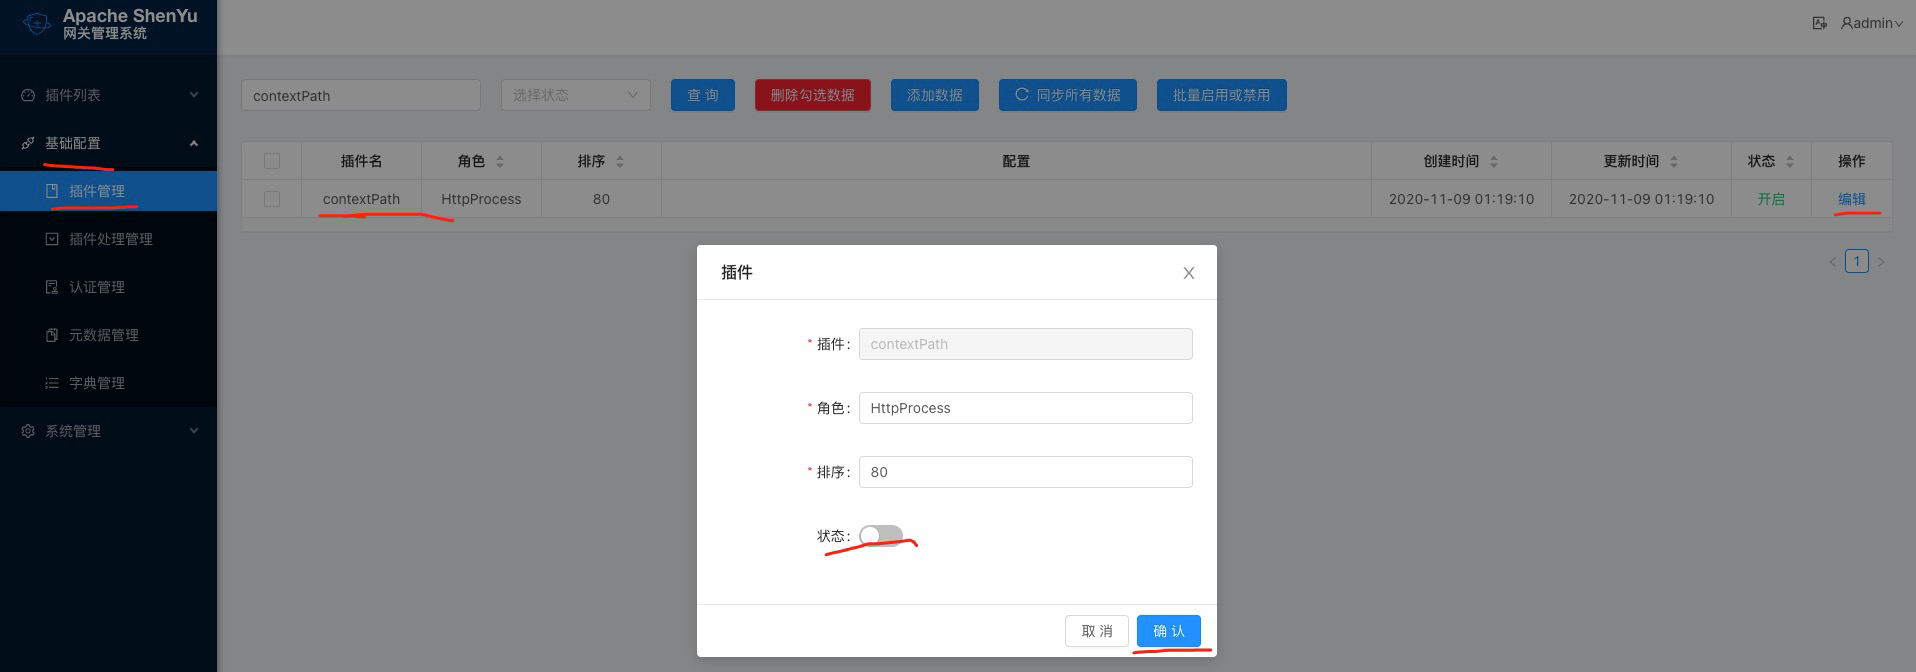Open 认证管理 in the sidebar
Viewport: 1916px width, 672px height.
coord(97,287)
